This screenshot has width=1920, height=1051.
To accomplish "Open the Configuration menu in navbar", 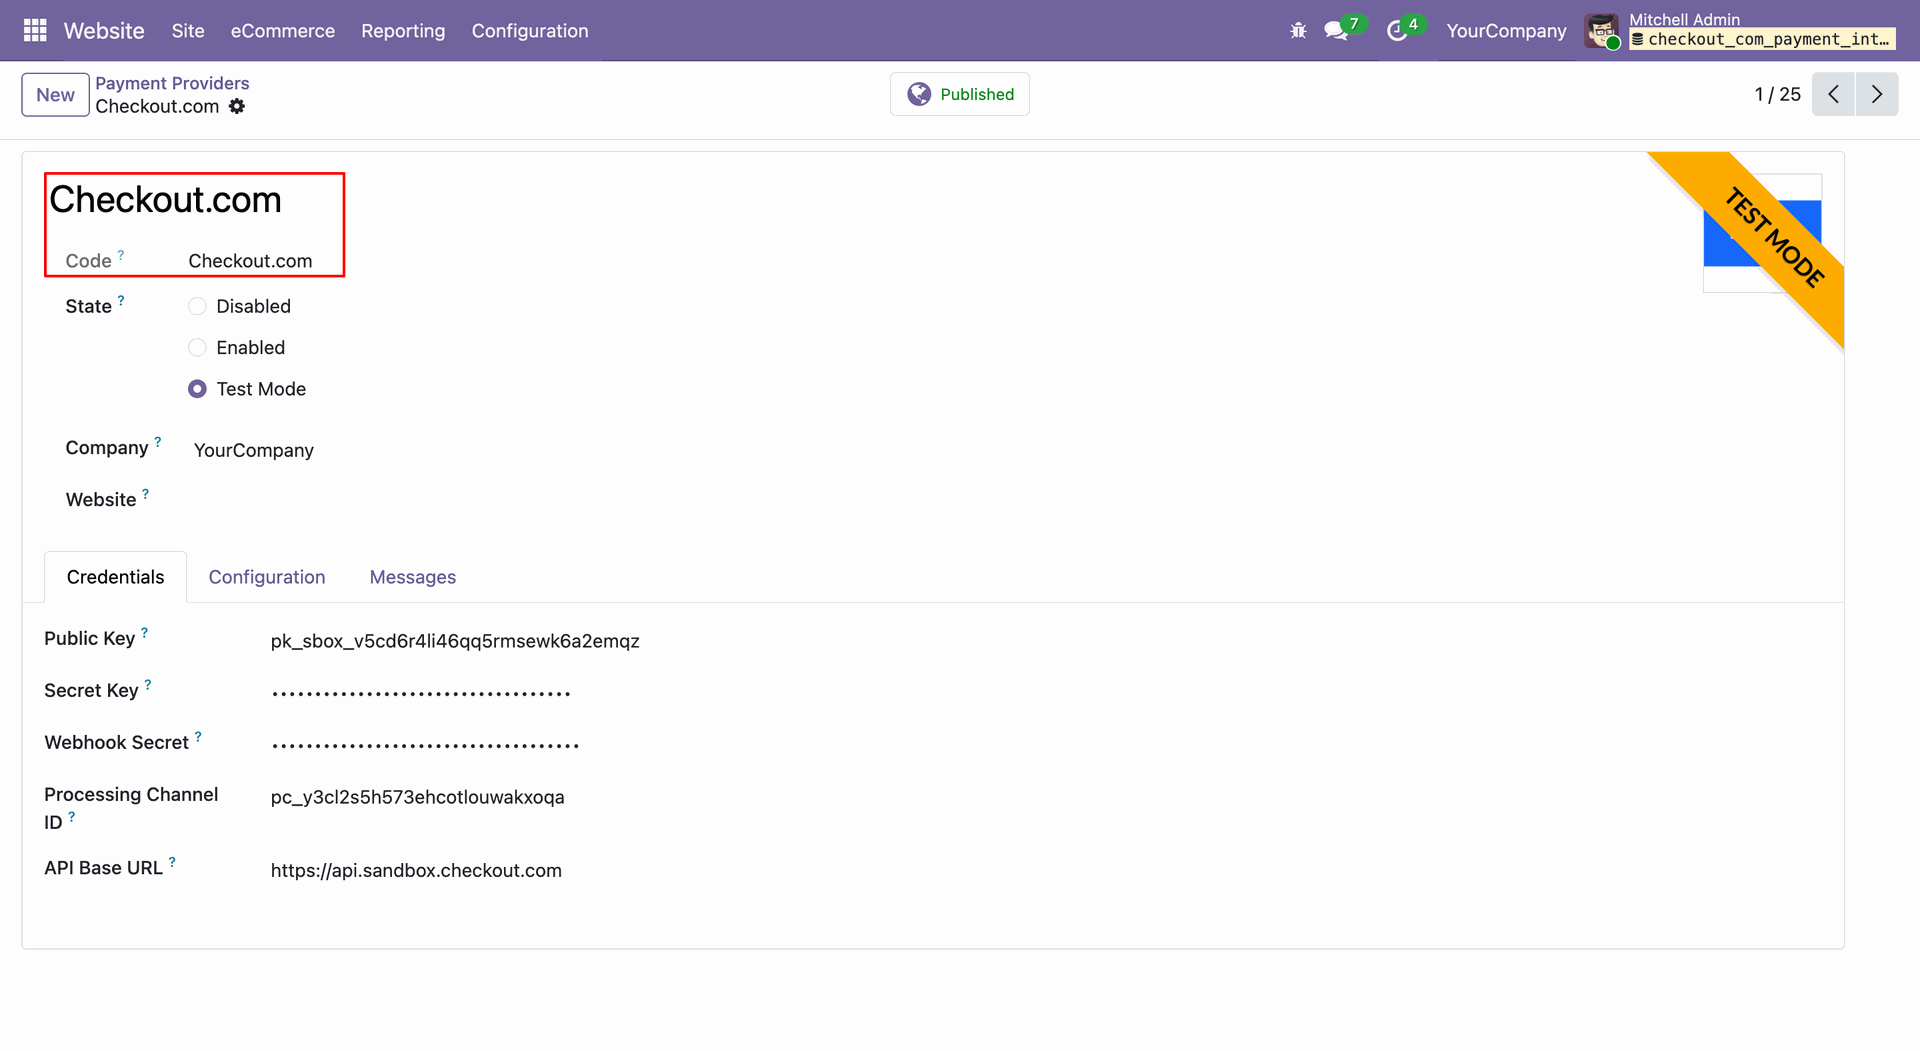I will [530, 31].
